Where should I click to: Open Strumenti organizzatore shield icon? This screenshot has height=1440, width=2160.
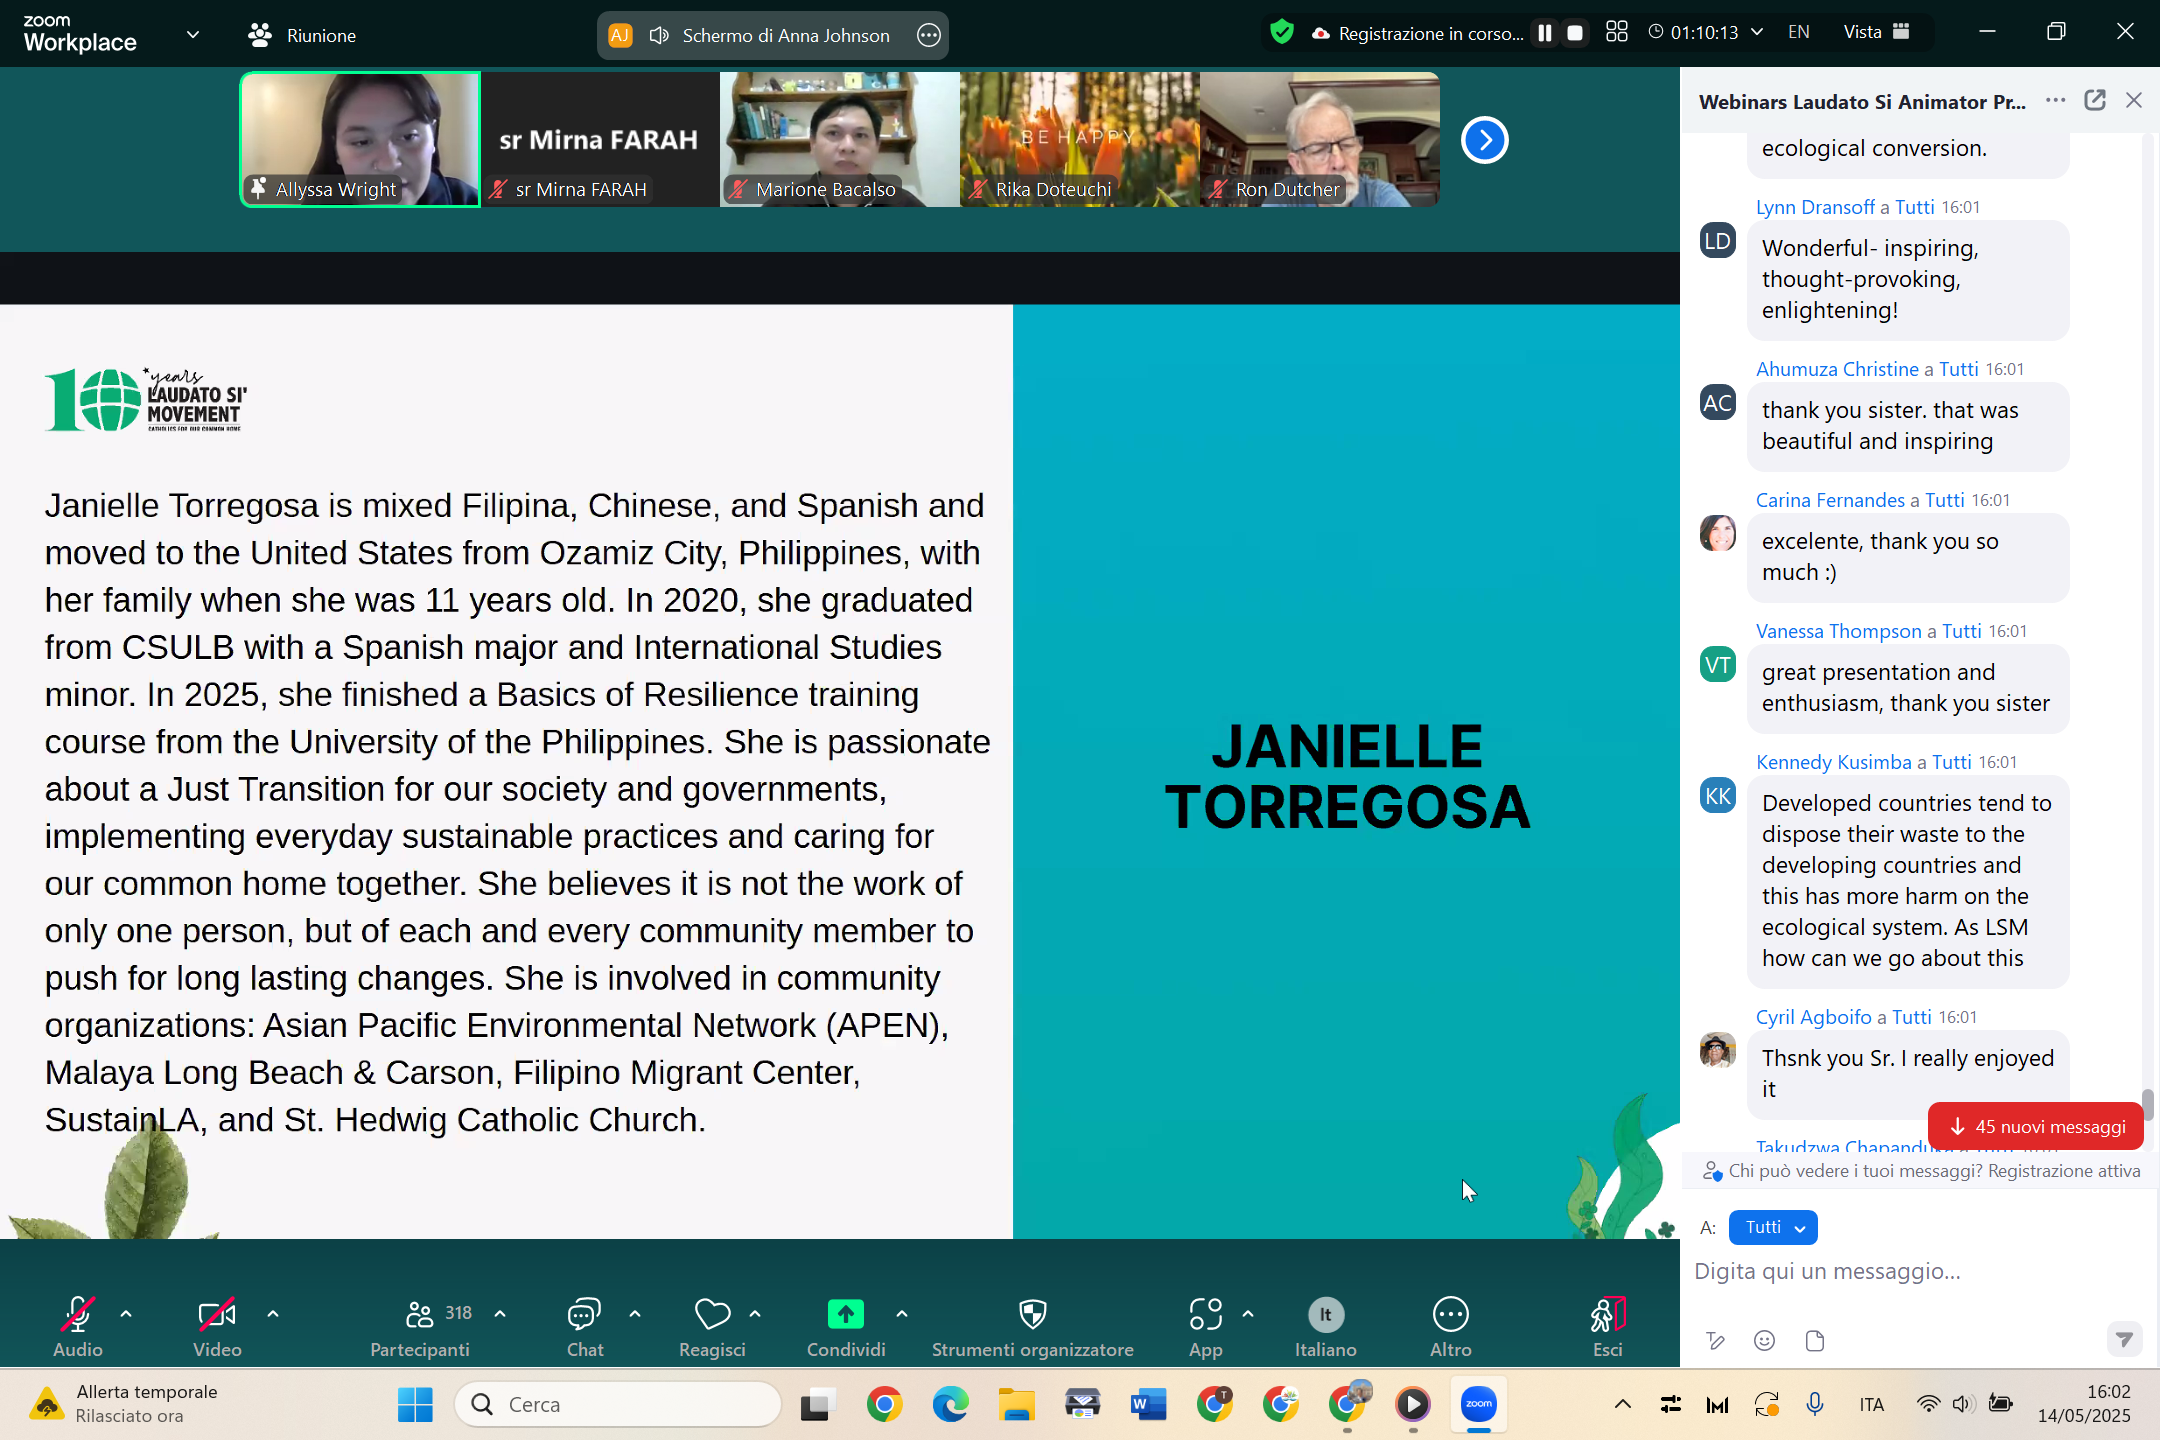[x=1032, y=1314]
